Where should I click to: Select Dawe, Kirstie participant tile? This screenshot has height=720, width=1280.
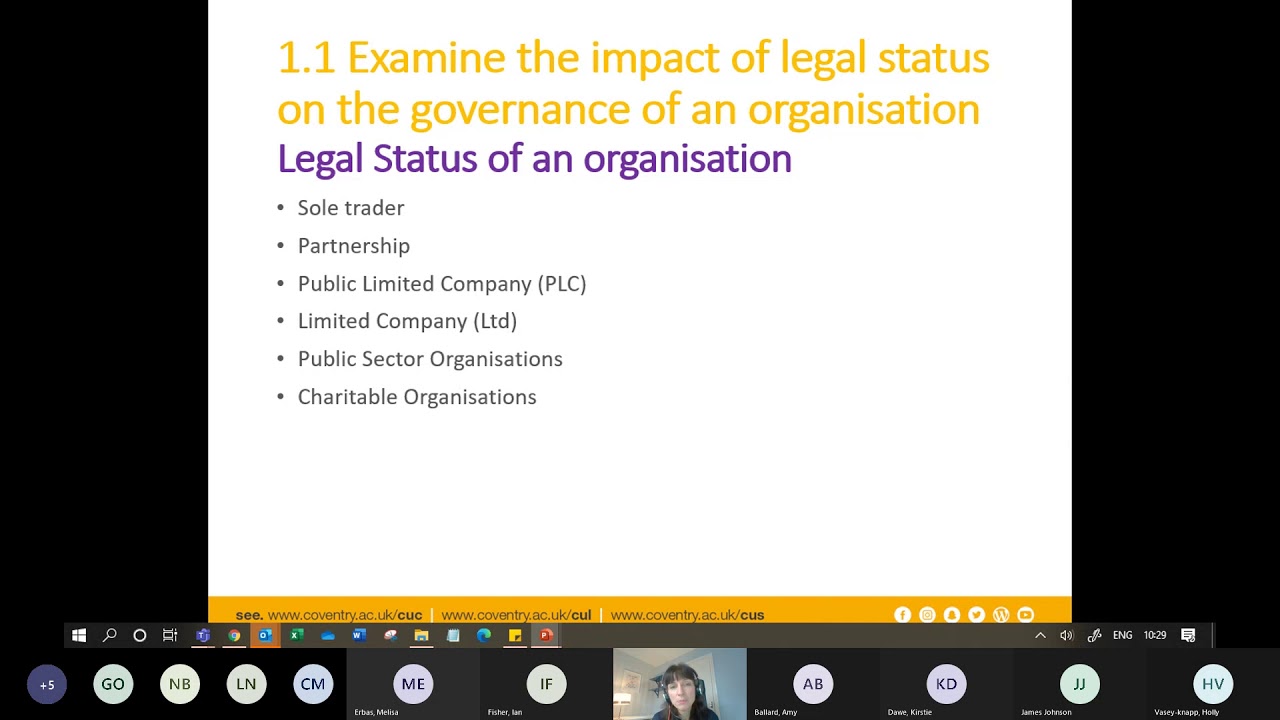[x=946, y=684]
